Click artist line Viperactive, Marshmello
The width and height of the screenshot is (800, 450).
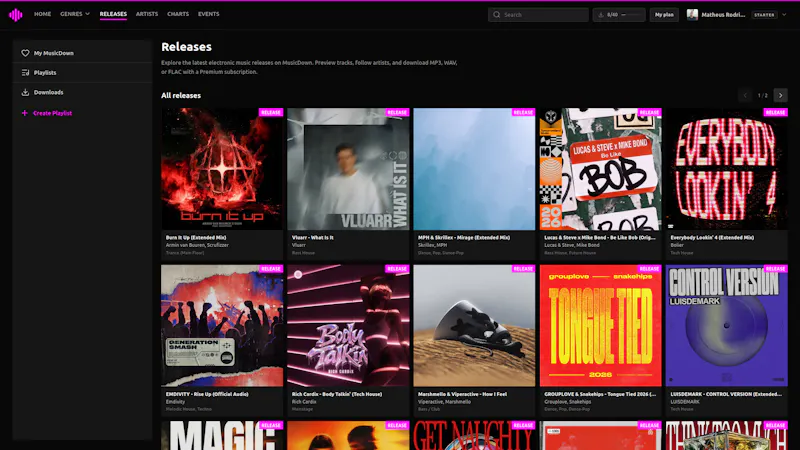(x=445, y=402)
